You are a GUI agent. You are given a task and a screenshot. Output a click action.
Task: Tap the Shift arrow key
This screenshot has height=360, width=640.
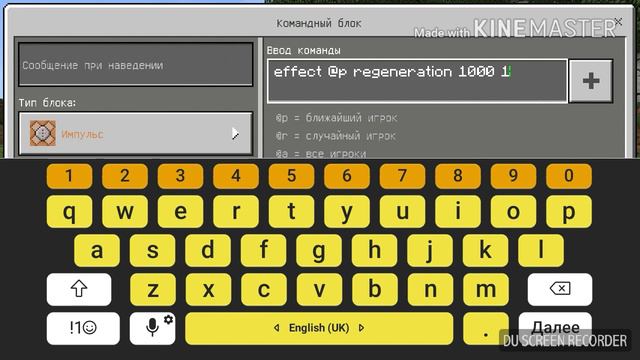coord(79,289)
